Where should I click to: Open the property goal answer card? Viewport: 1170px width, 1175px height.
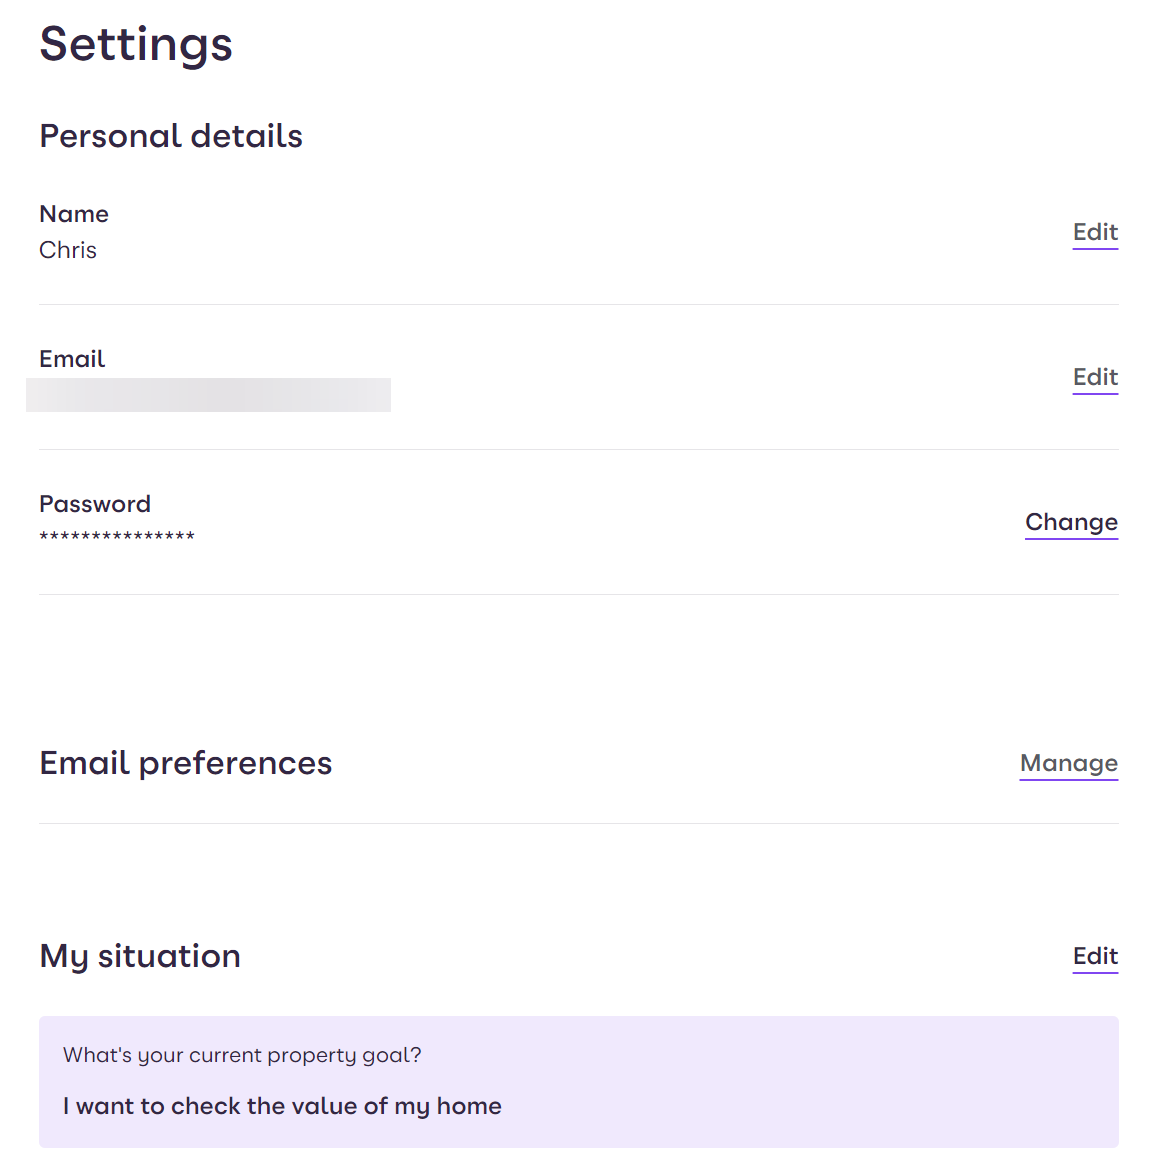(x=578, y=1082)
